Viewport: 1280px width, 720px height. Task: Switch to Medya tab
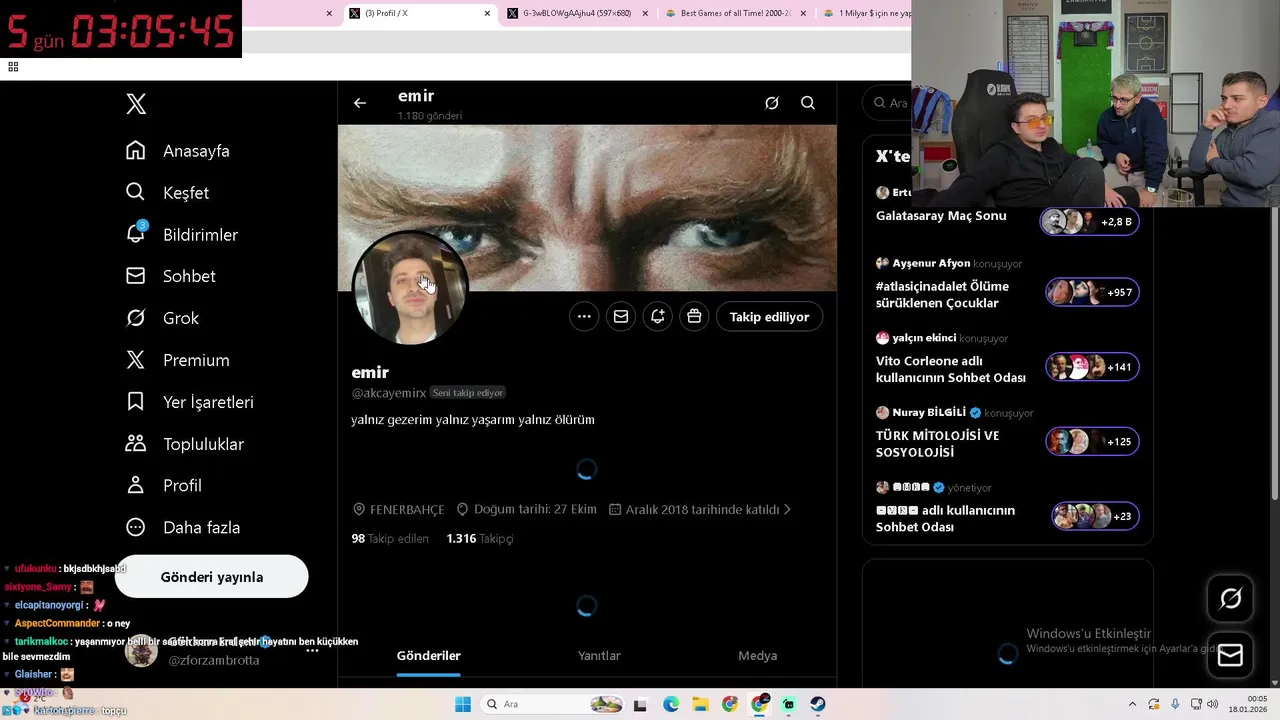pyautogui.click(x=757, y=656)
